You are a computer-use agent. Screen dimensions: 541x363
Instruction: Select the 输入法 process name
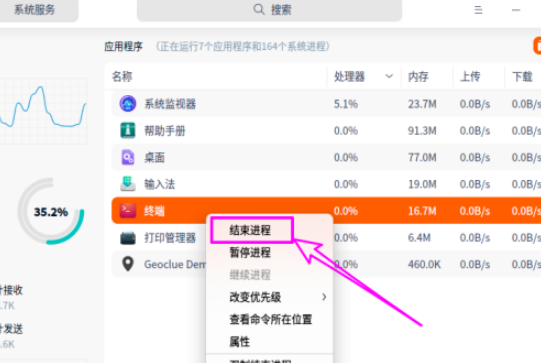tap(160, 184)
